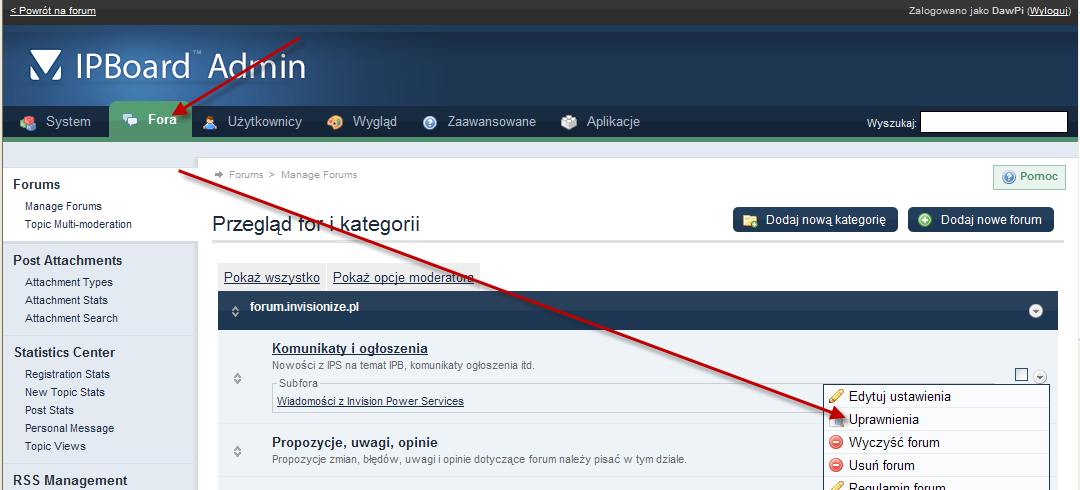Viewport: 1080px width, 490px height.
Task: Choose Wyczyść forum from the menu
Action: point(937,442)
